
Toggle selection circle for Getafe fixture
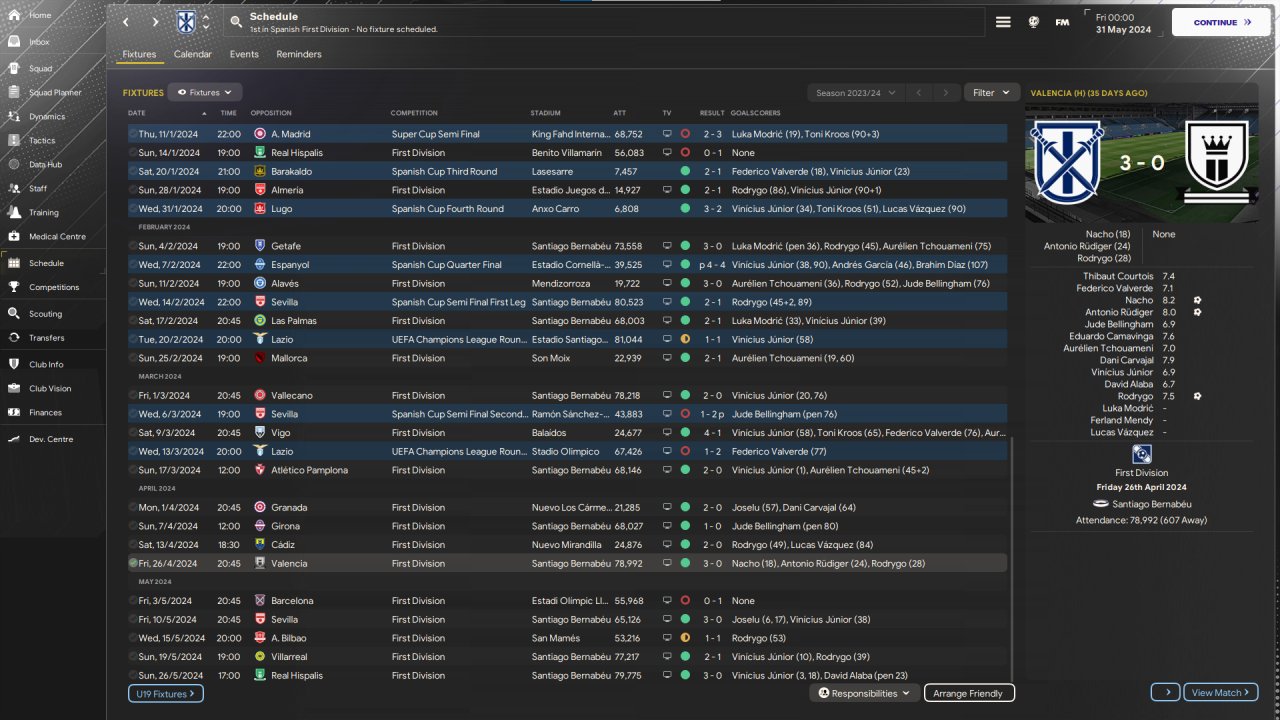133,246
